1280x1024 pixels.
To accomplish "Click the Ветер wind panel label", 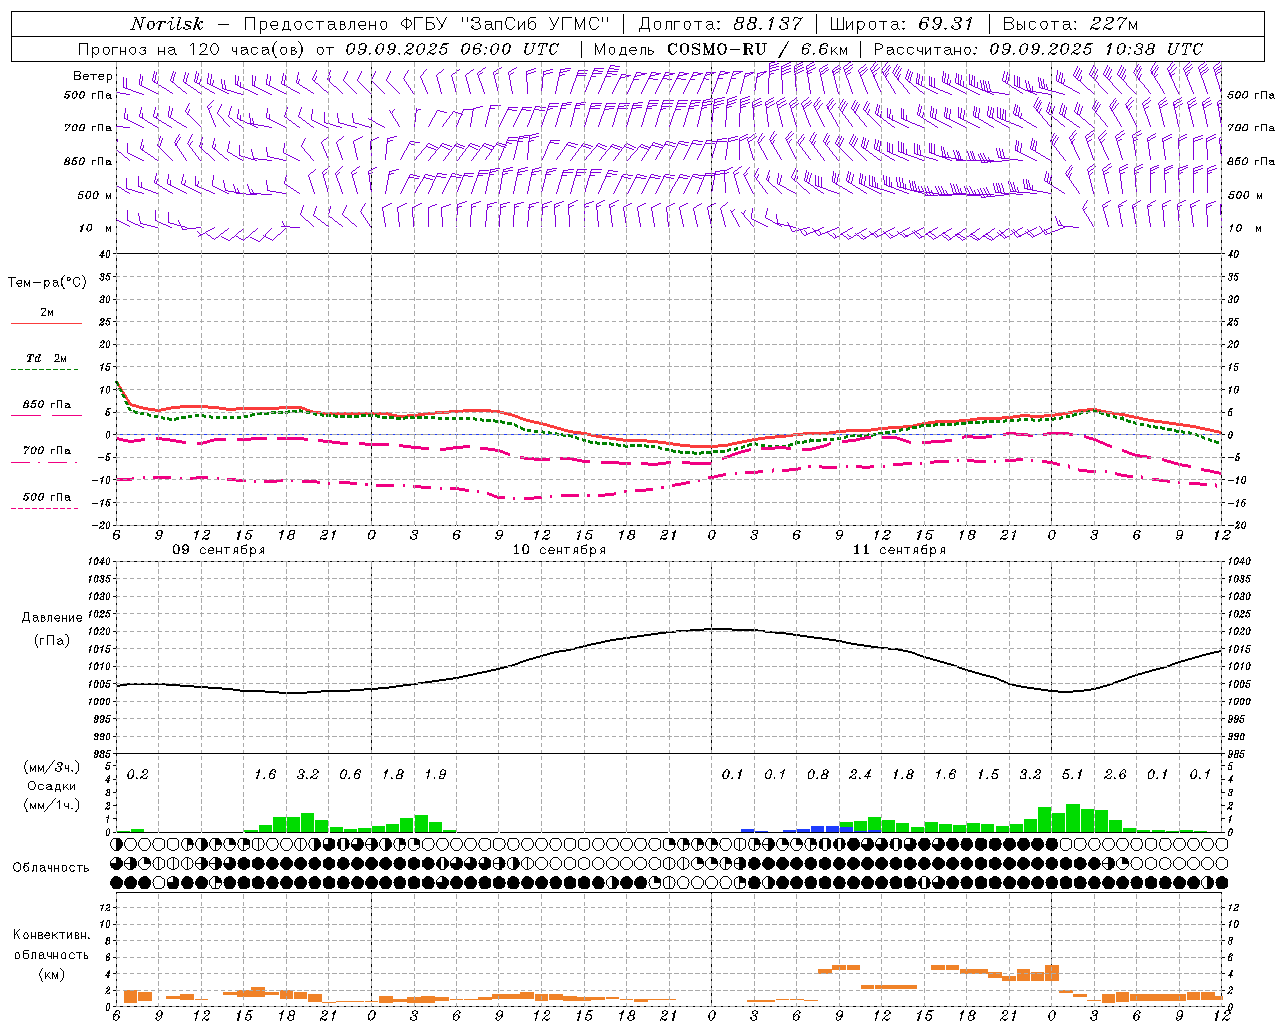I will tap(92, 76).
